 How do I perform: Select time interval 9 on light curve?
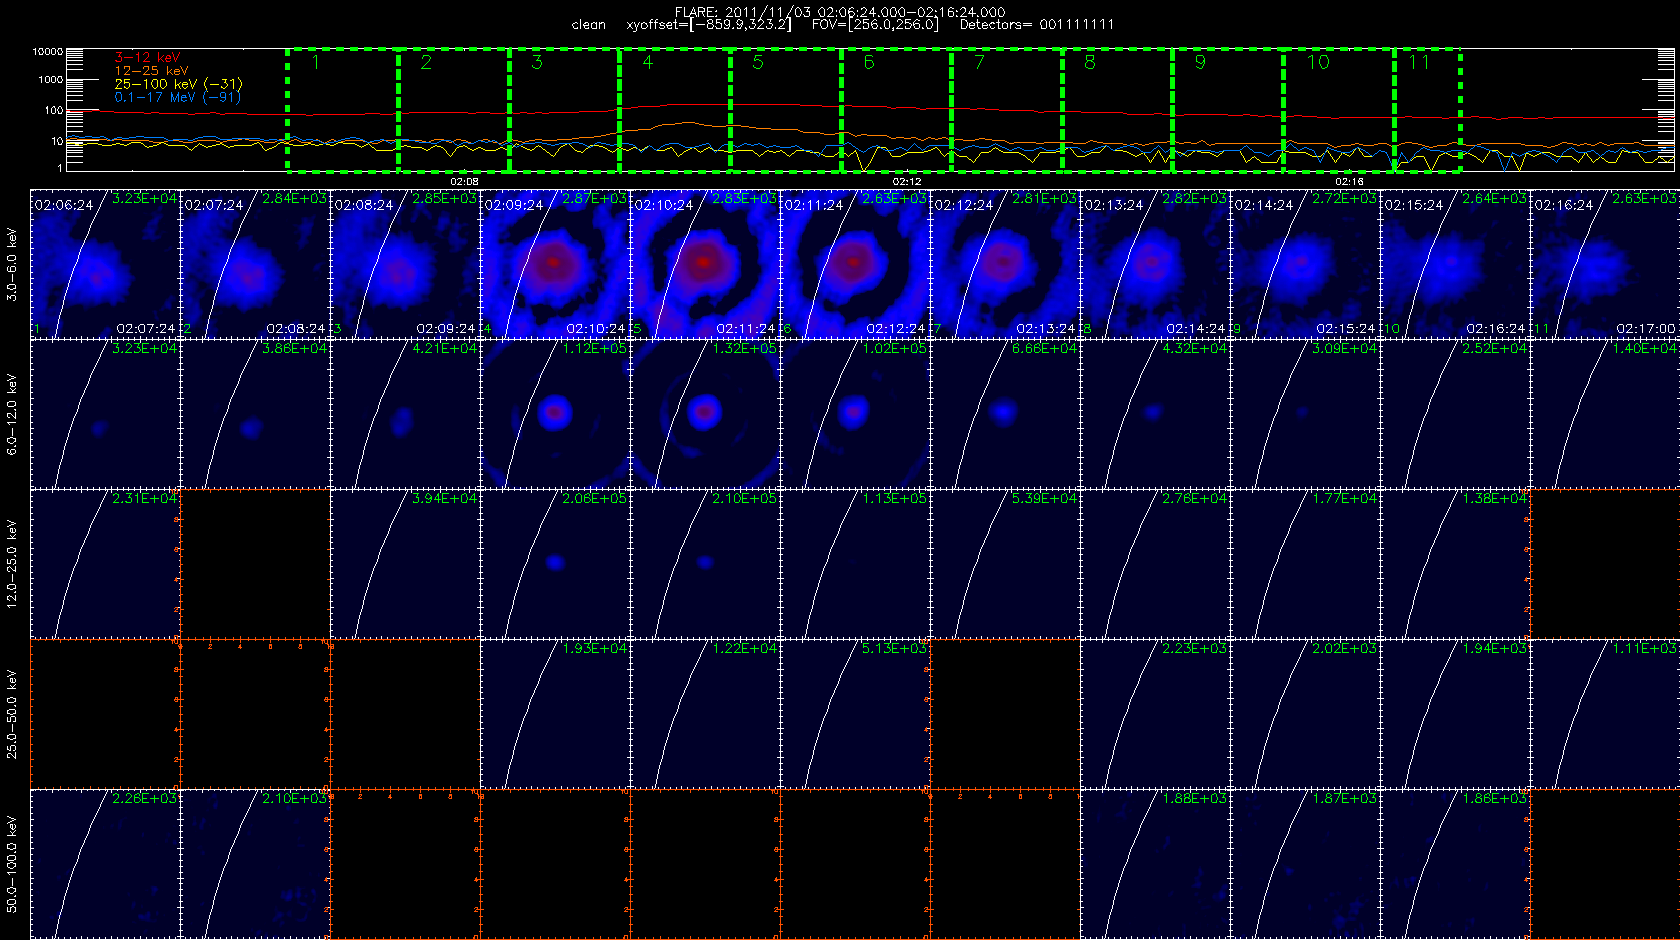[x=1228, y=110]
